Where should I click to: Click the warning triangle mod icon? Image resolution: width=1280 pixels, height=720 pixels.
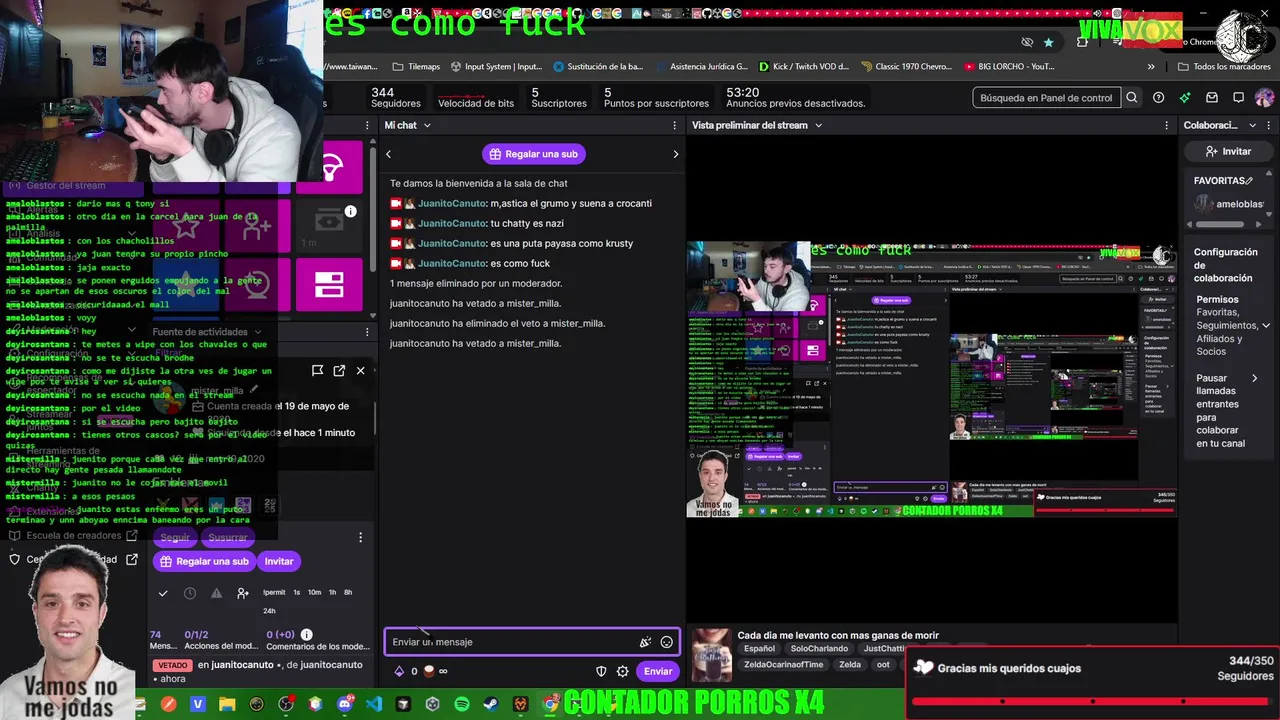[216, 593]
